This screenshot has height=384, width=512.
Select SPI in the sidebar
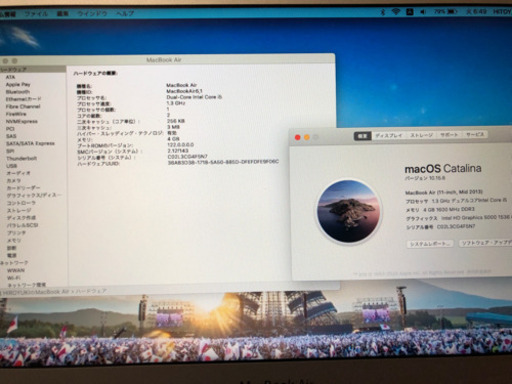click(x=10, y=151)
